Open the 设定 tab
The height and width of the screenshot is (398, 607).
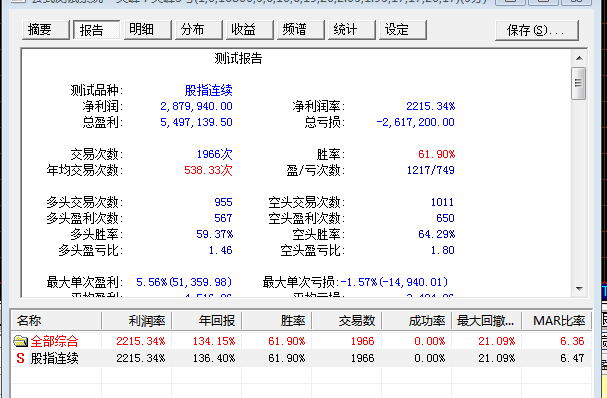403,30
